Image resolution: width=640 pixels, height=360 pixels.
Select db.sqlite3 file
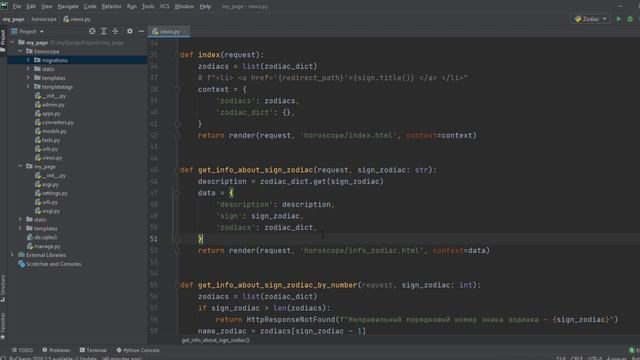(45, 237)
